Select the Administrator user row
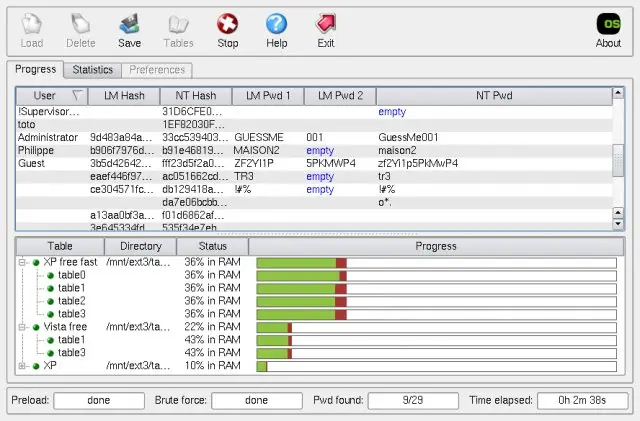Image resolution: width=640 pixels, height=421 pixels. point(314,138)
